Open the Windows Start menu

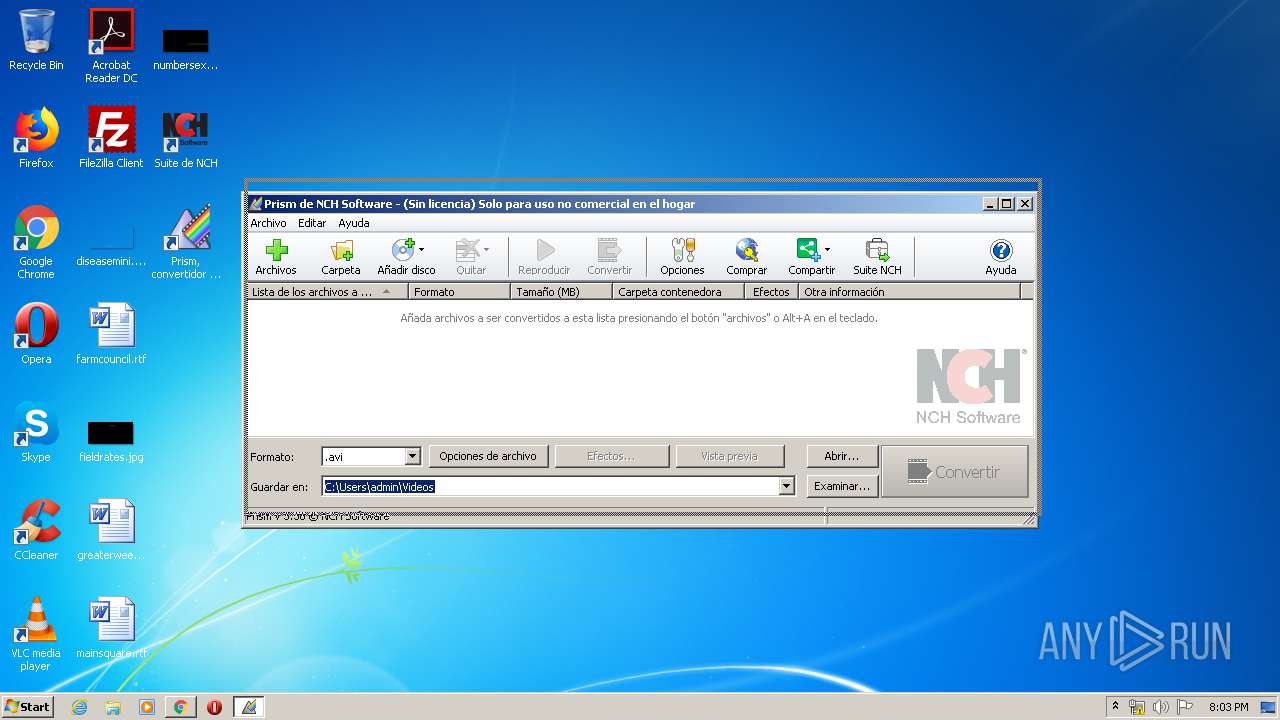(x=27, y=706)
